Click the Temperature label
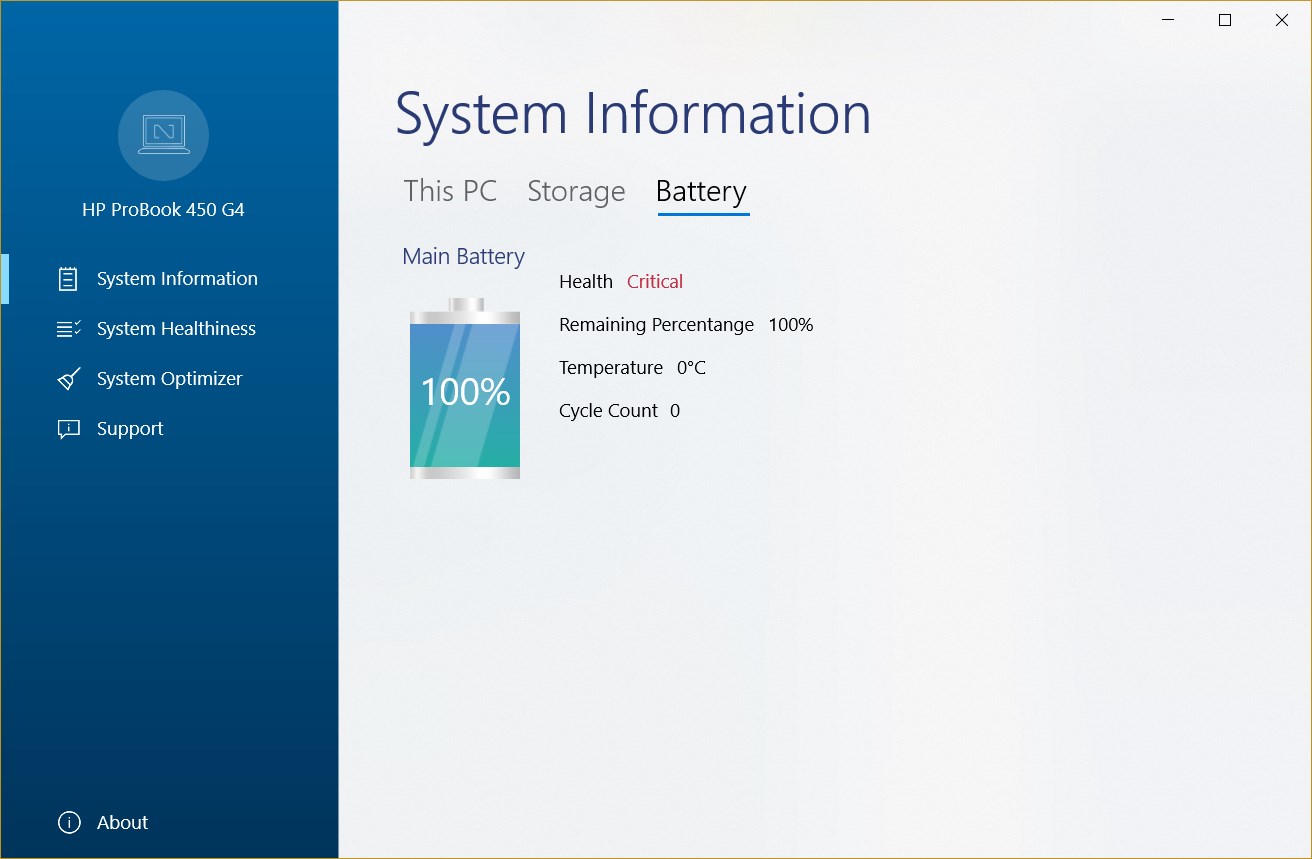Image resolution: width=1312 pixels, height=859 pixels. click(x=611, y=368)
